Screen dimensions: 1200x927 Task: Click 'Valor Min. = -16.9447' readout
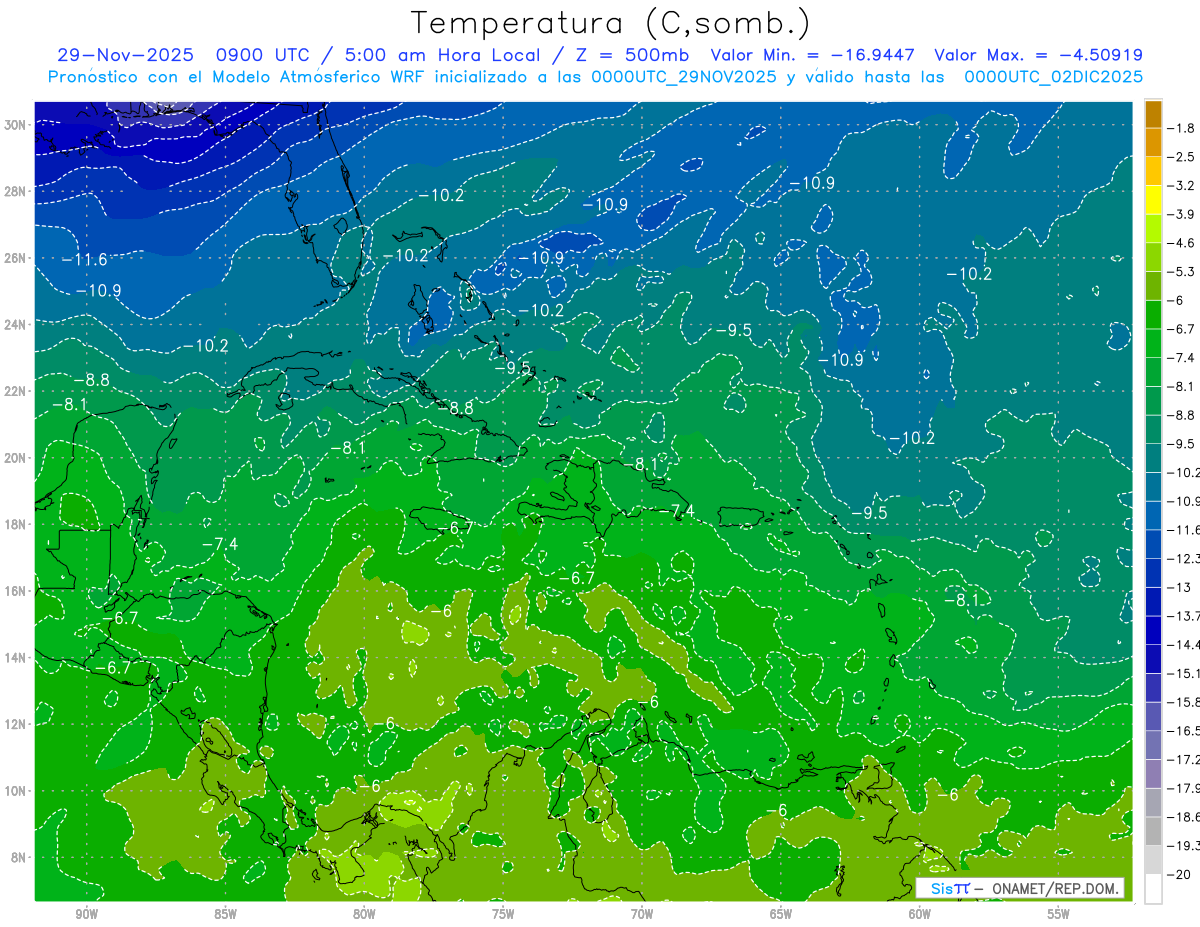pyautogui.click(x=813, y=55)
